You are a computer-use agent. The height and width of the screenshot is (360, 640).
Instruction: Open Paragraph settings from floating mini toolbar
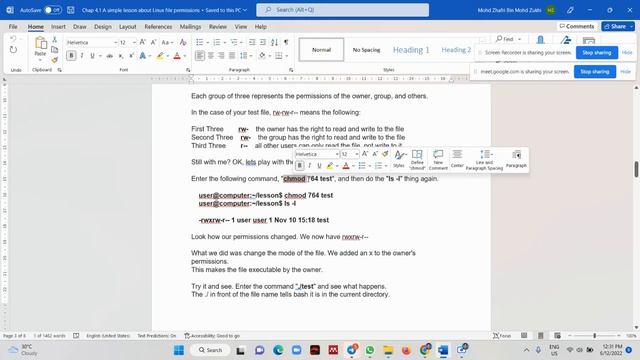coord(516,159)
